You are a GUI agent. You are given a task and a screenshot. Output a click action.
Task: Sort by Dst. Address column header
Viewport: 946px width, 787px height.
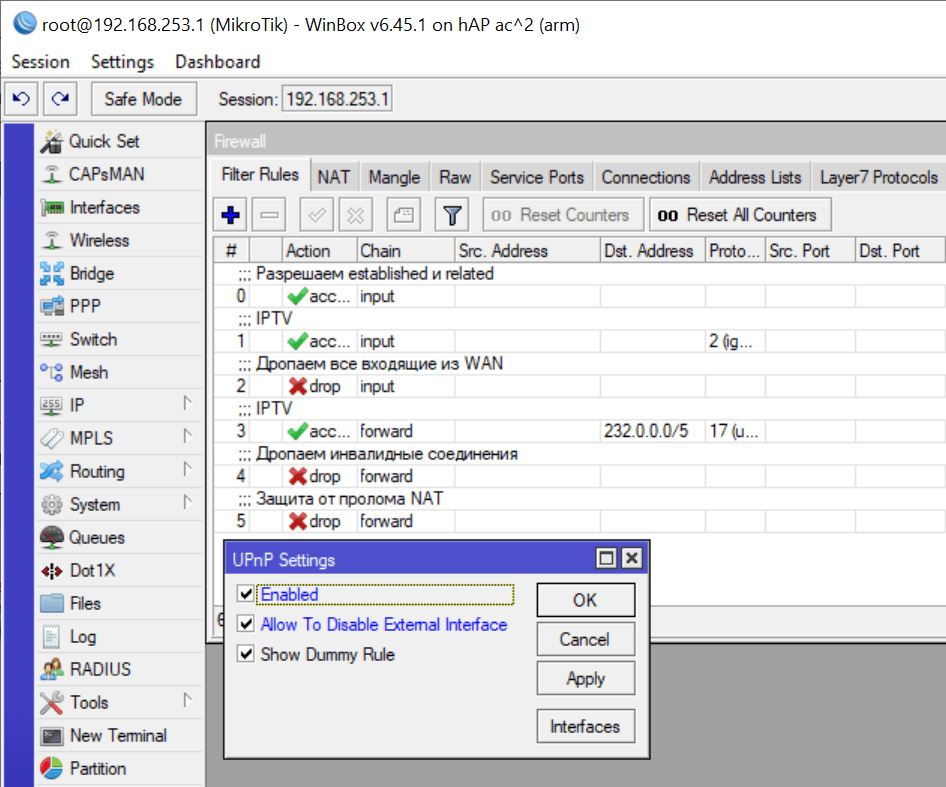coord(653,250)
